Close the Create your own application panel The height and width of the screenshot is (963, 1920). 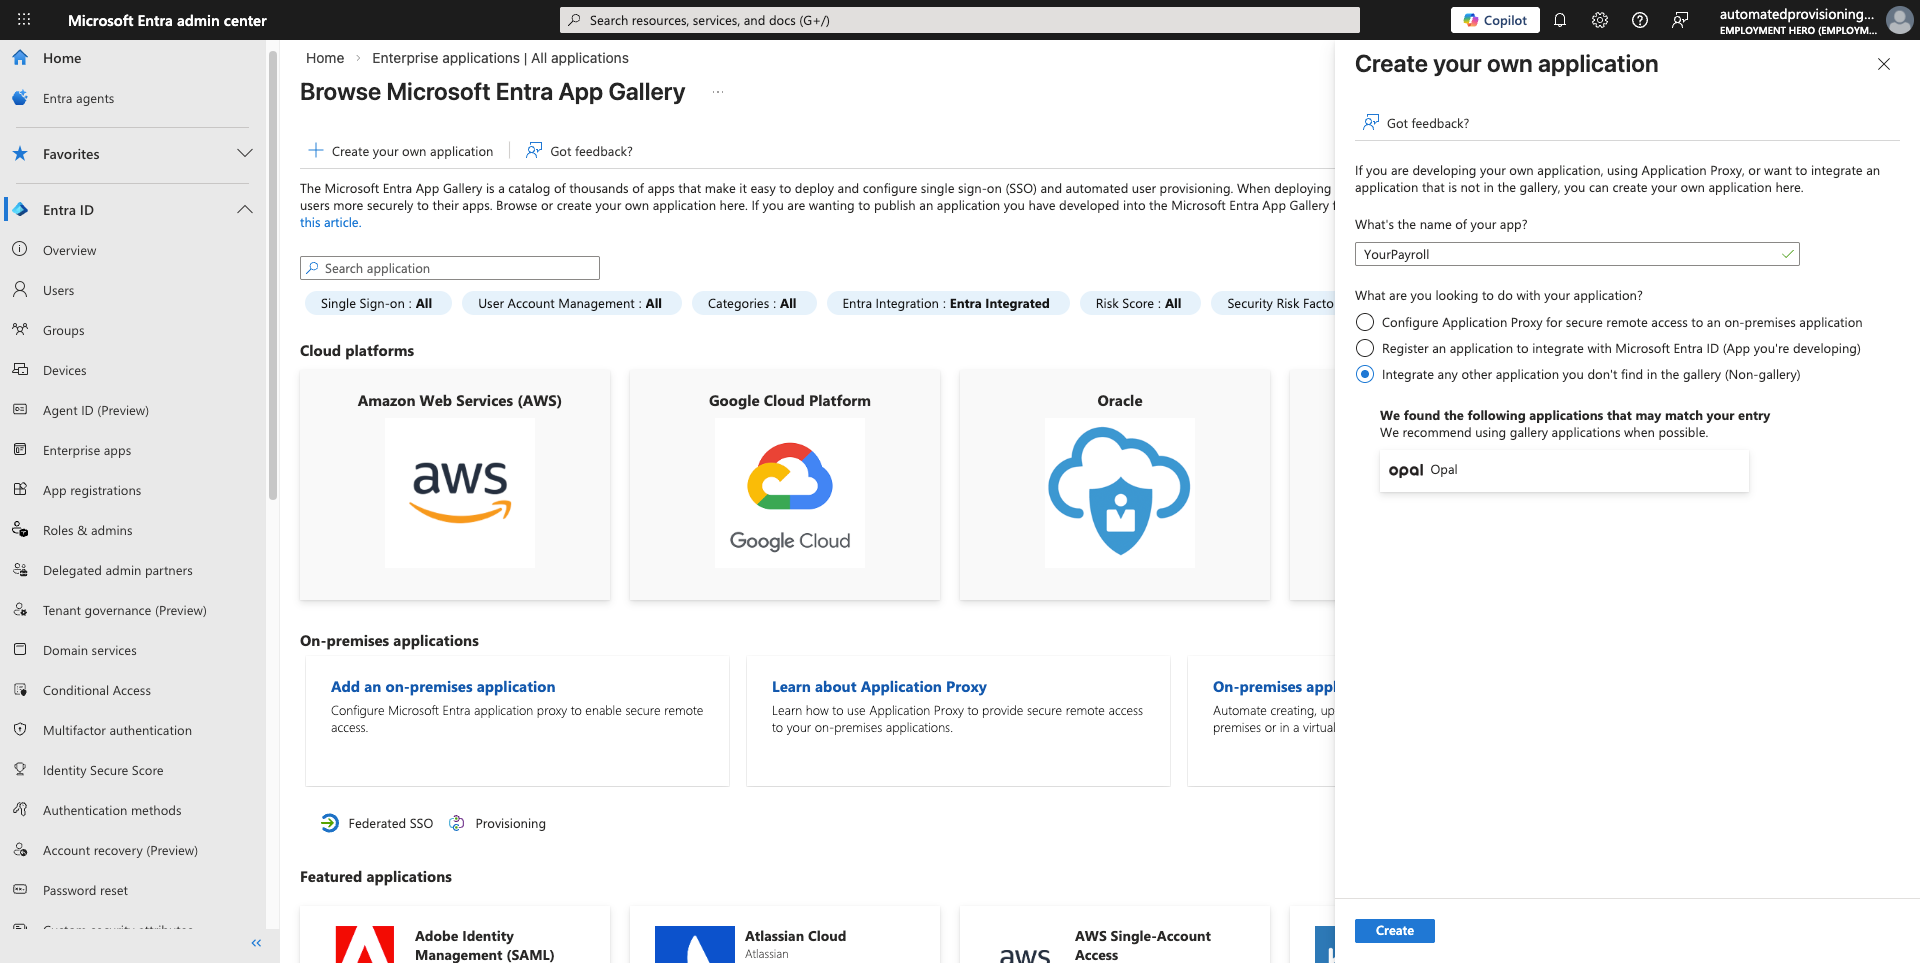pyautogui.click(x=1884, y=64)
